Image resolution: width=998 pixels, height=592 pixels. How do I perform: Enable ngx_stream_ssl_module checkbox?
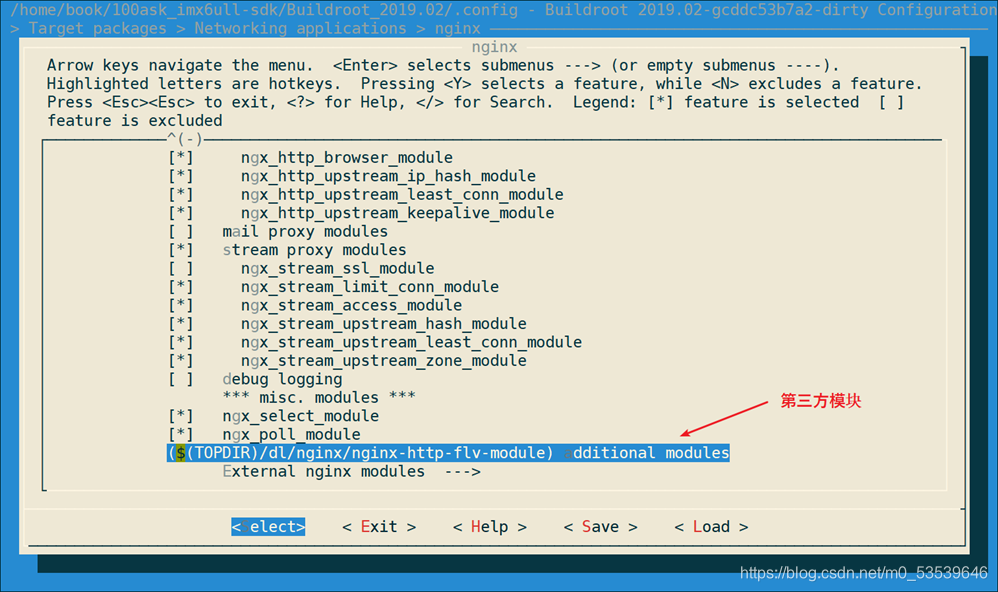tap(181, 268)
